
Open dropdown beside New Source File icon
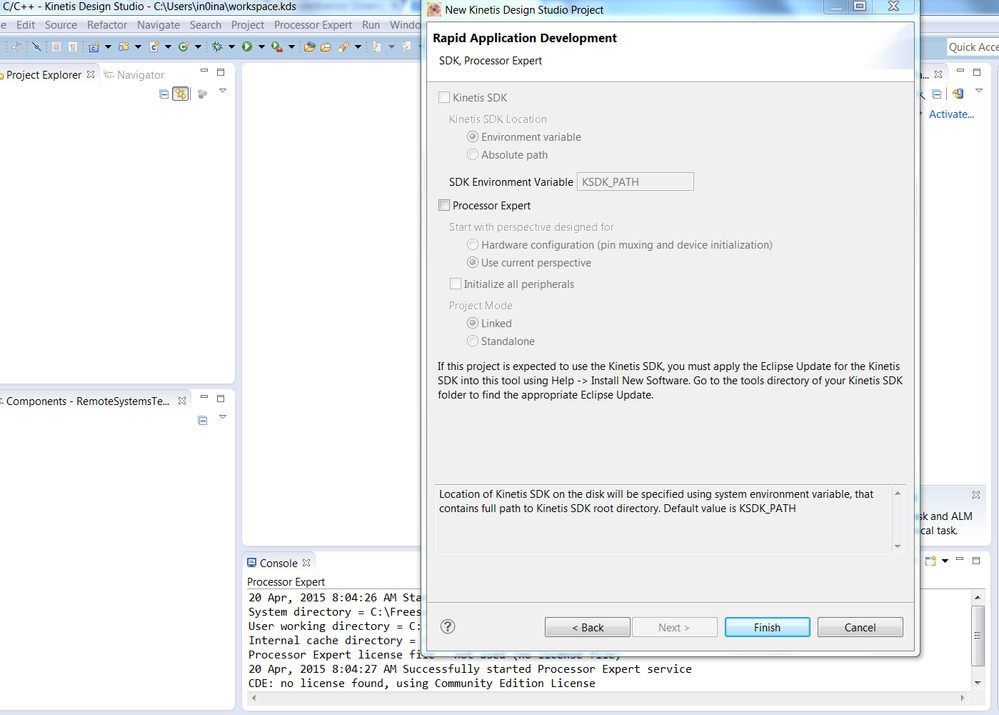click(168, 47)
